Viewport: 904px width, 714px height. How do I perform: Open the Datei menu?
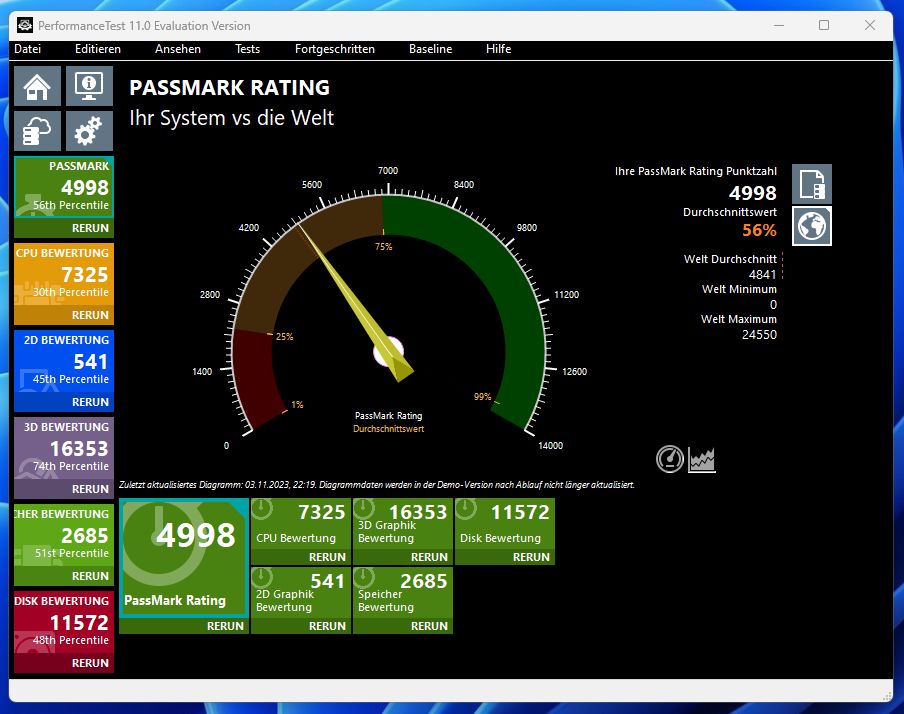(x=28, y=49)
